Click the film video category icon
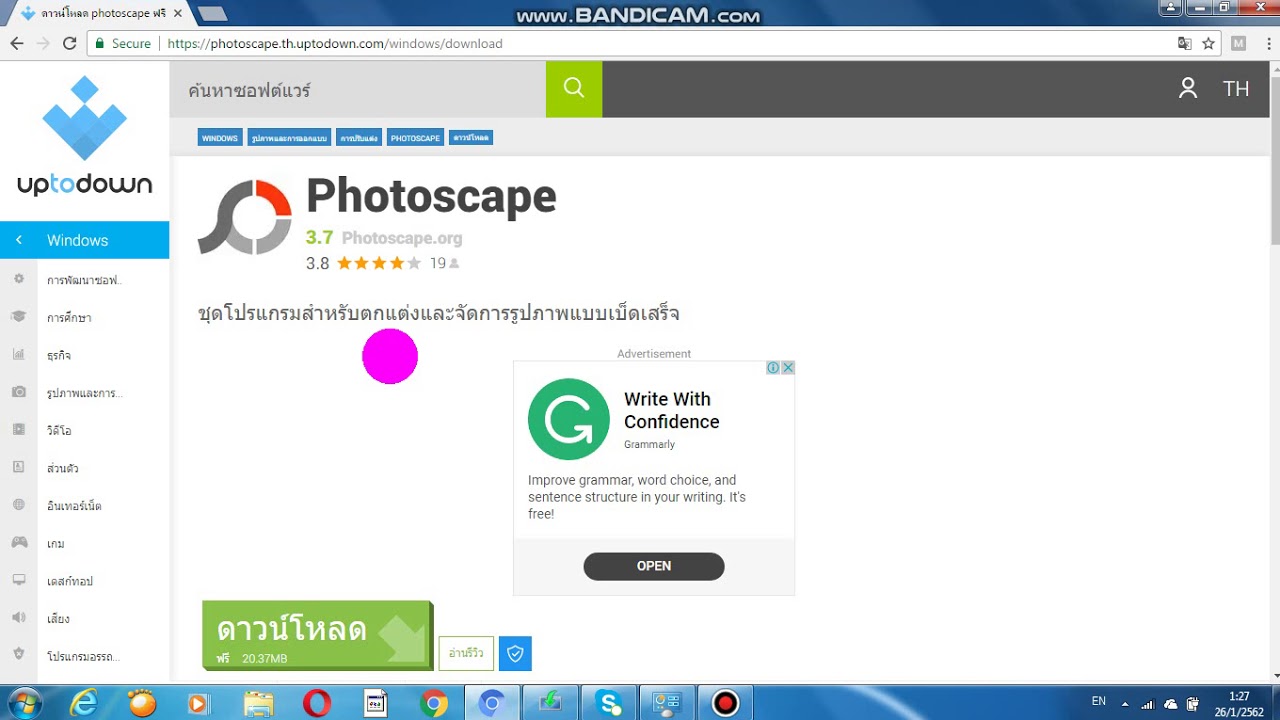The image size is (1280, 720). (19, 430)
